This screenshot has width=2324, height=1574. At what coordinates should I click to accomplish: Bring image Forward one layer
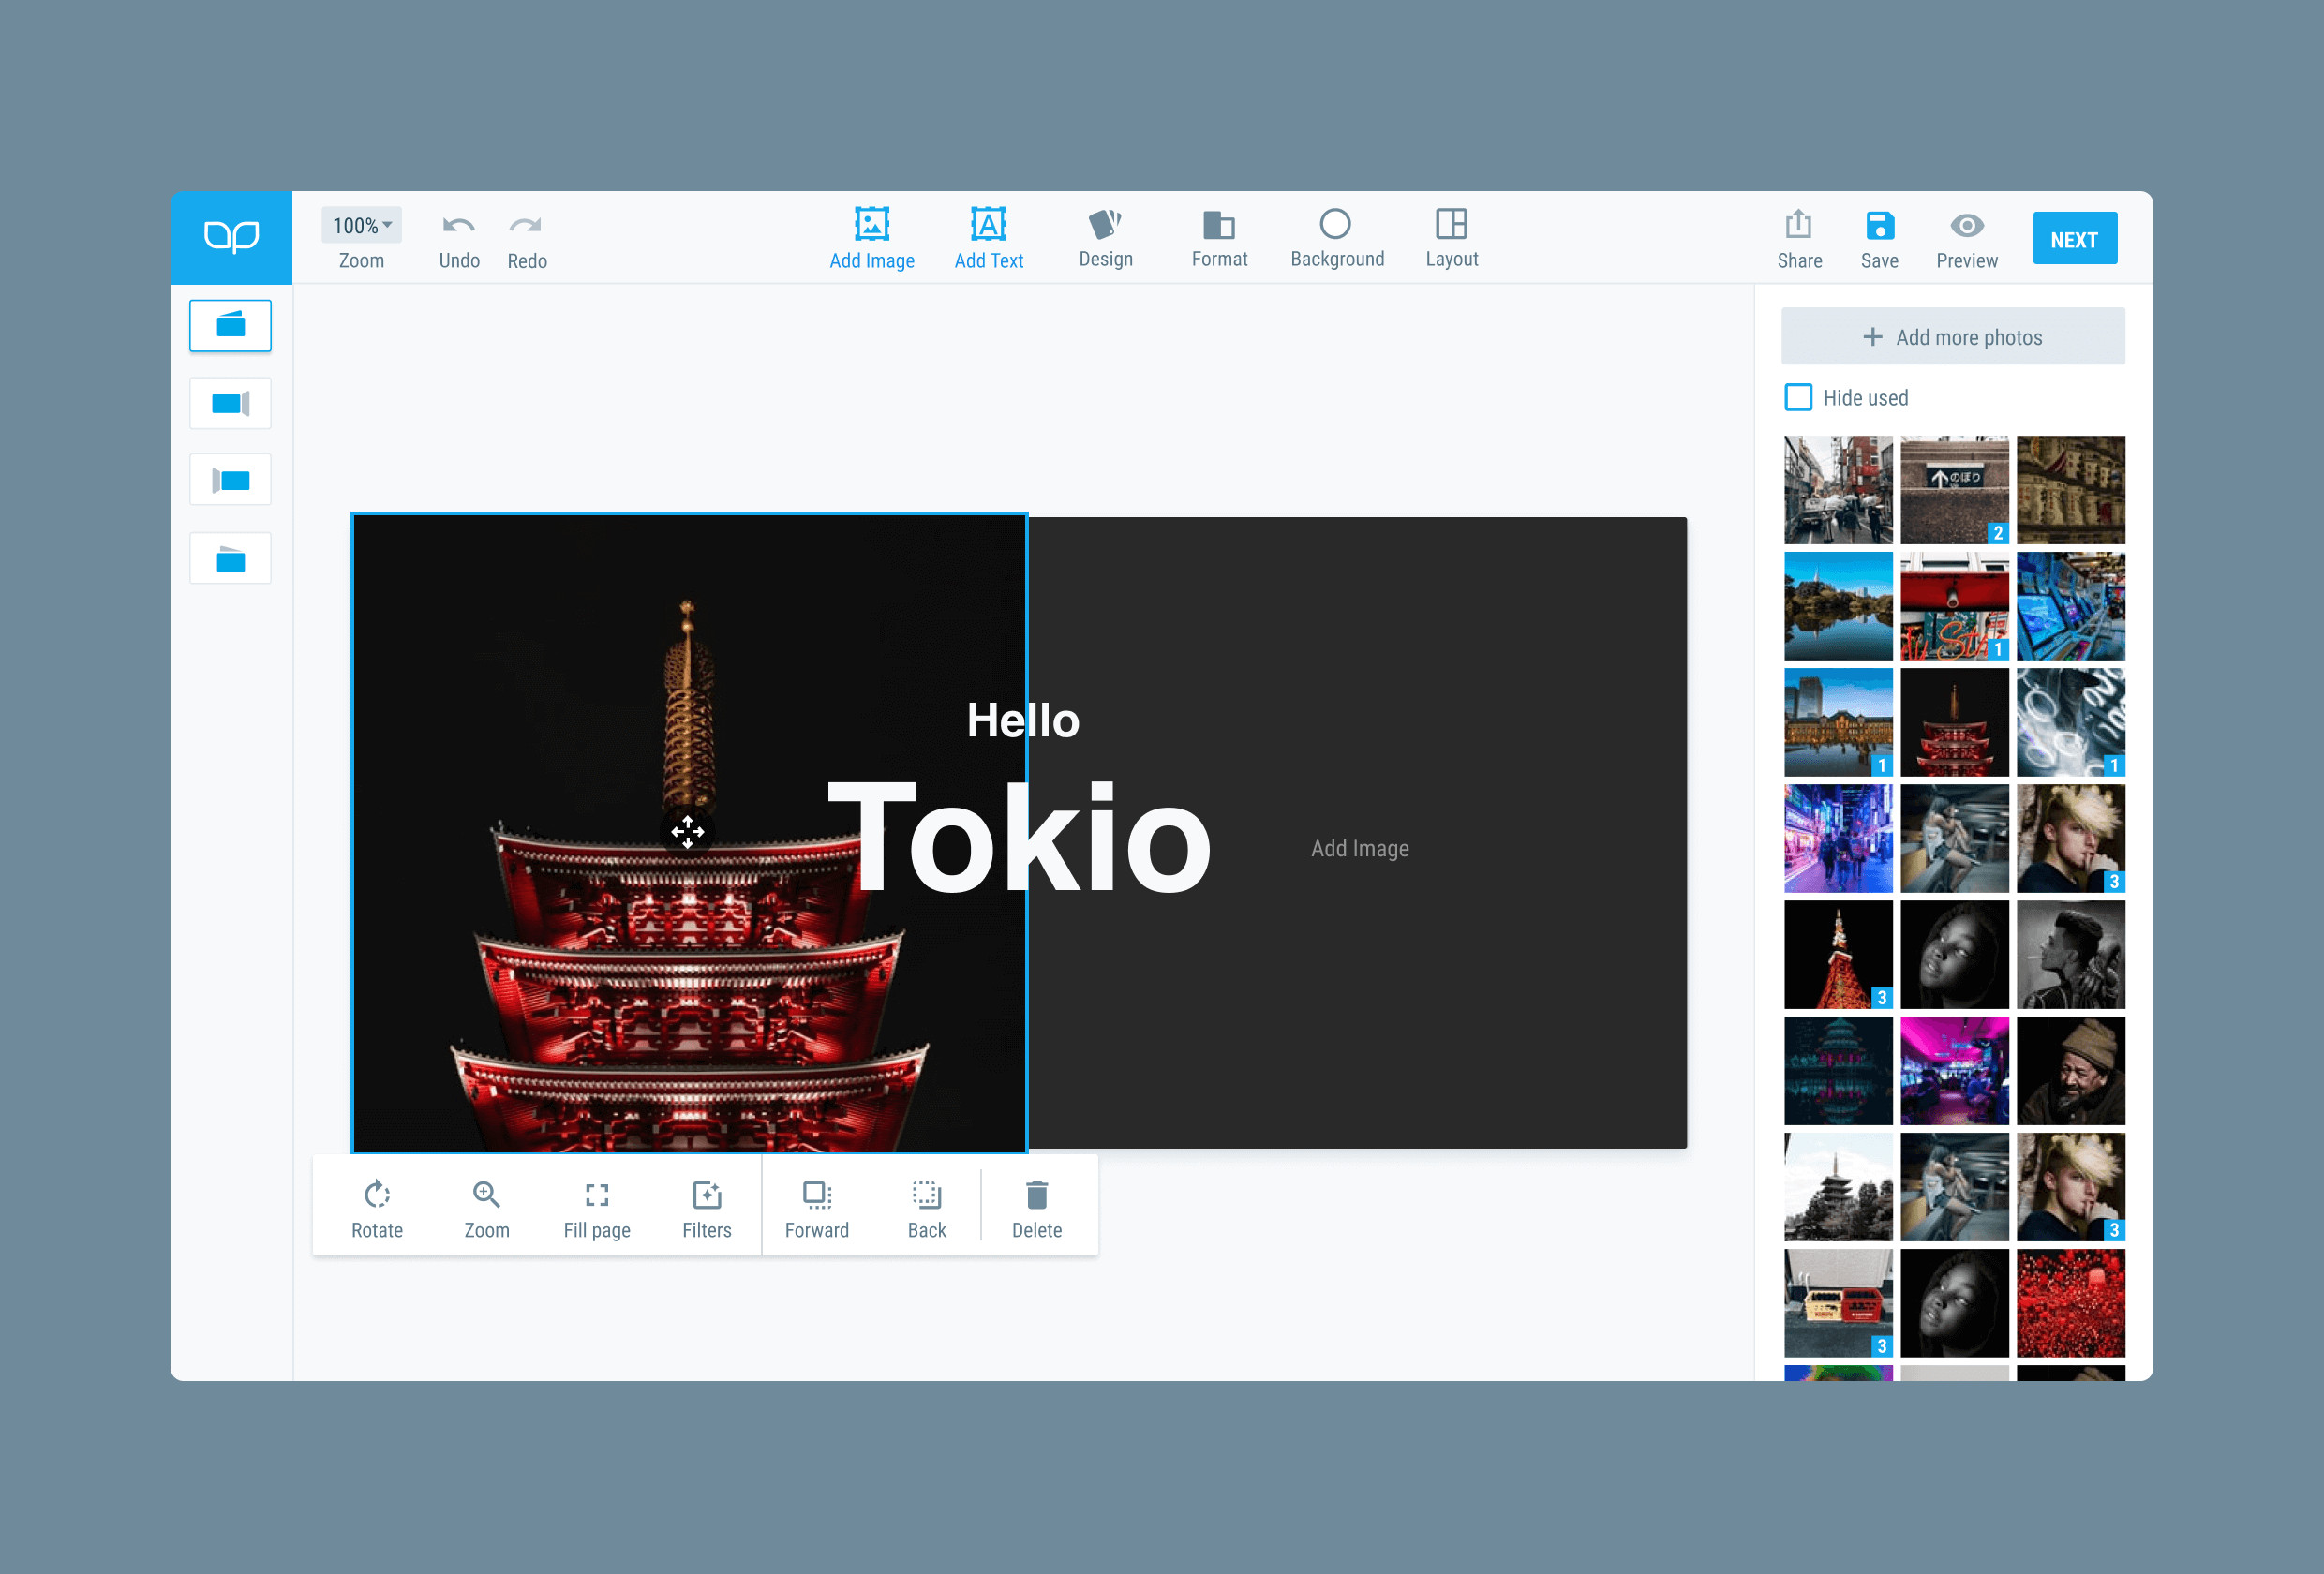click(816, 1195)
